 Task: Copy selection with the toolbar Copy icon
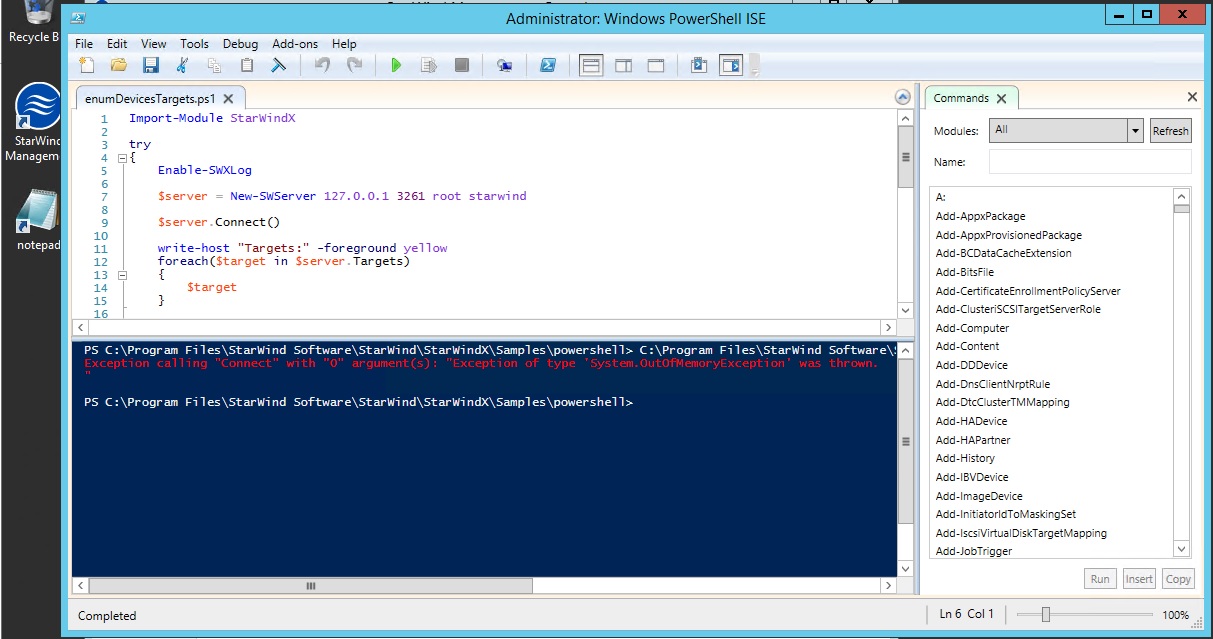click(214, 65)
